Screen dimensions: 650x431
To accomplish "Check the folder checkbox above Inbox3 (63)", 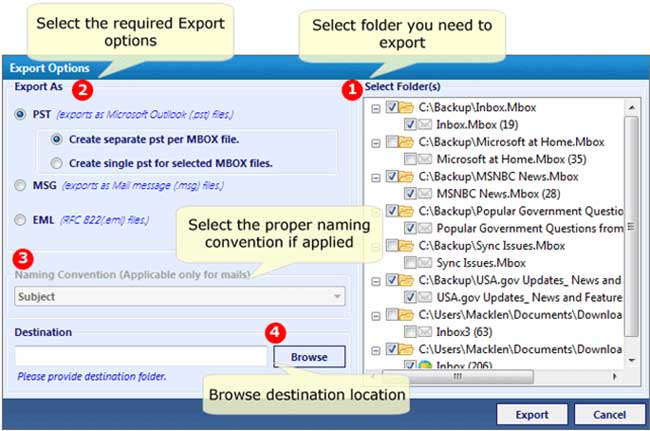I will (x=392, y=315).
